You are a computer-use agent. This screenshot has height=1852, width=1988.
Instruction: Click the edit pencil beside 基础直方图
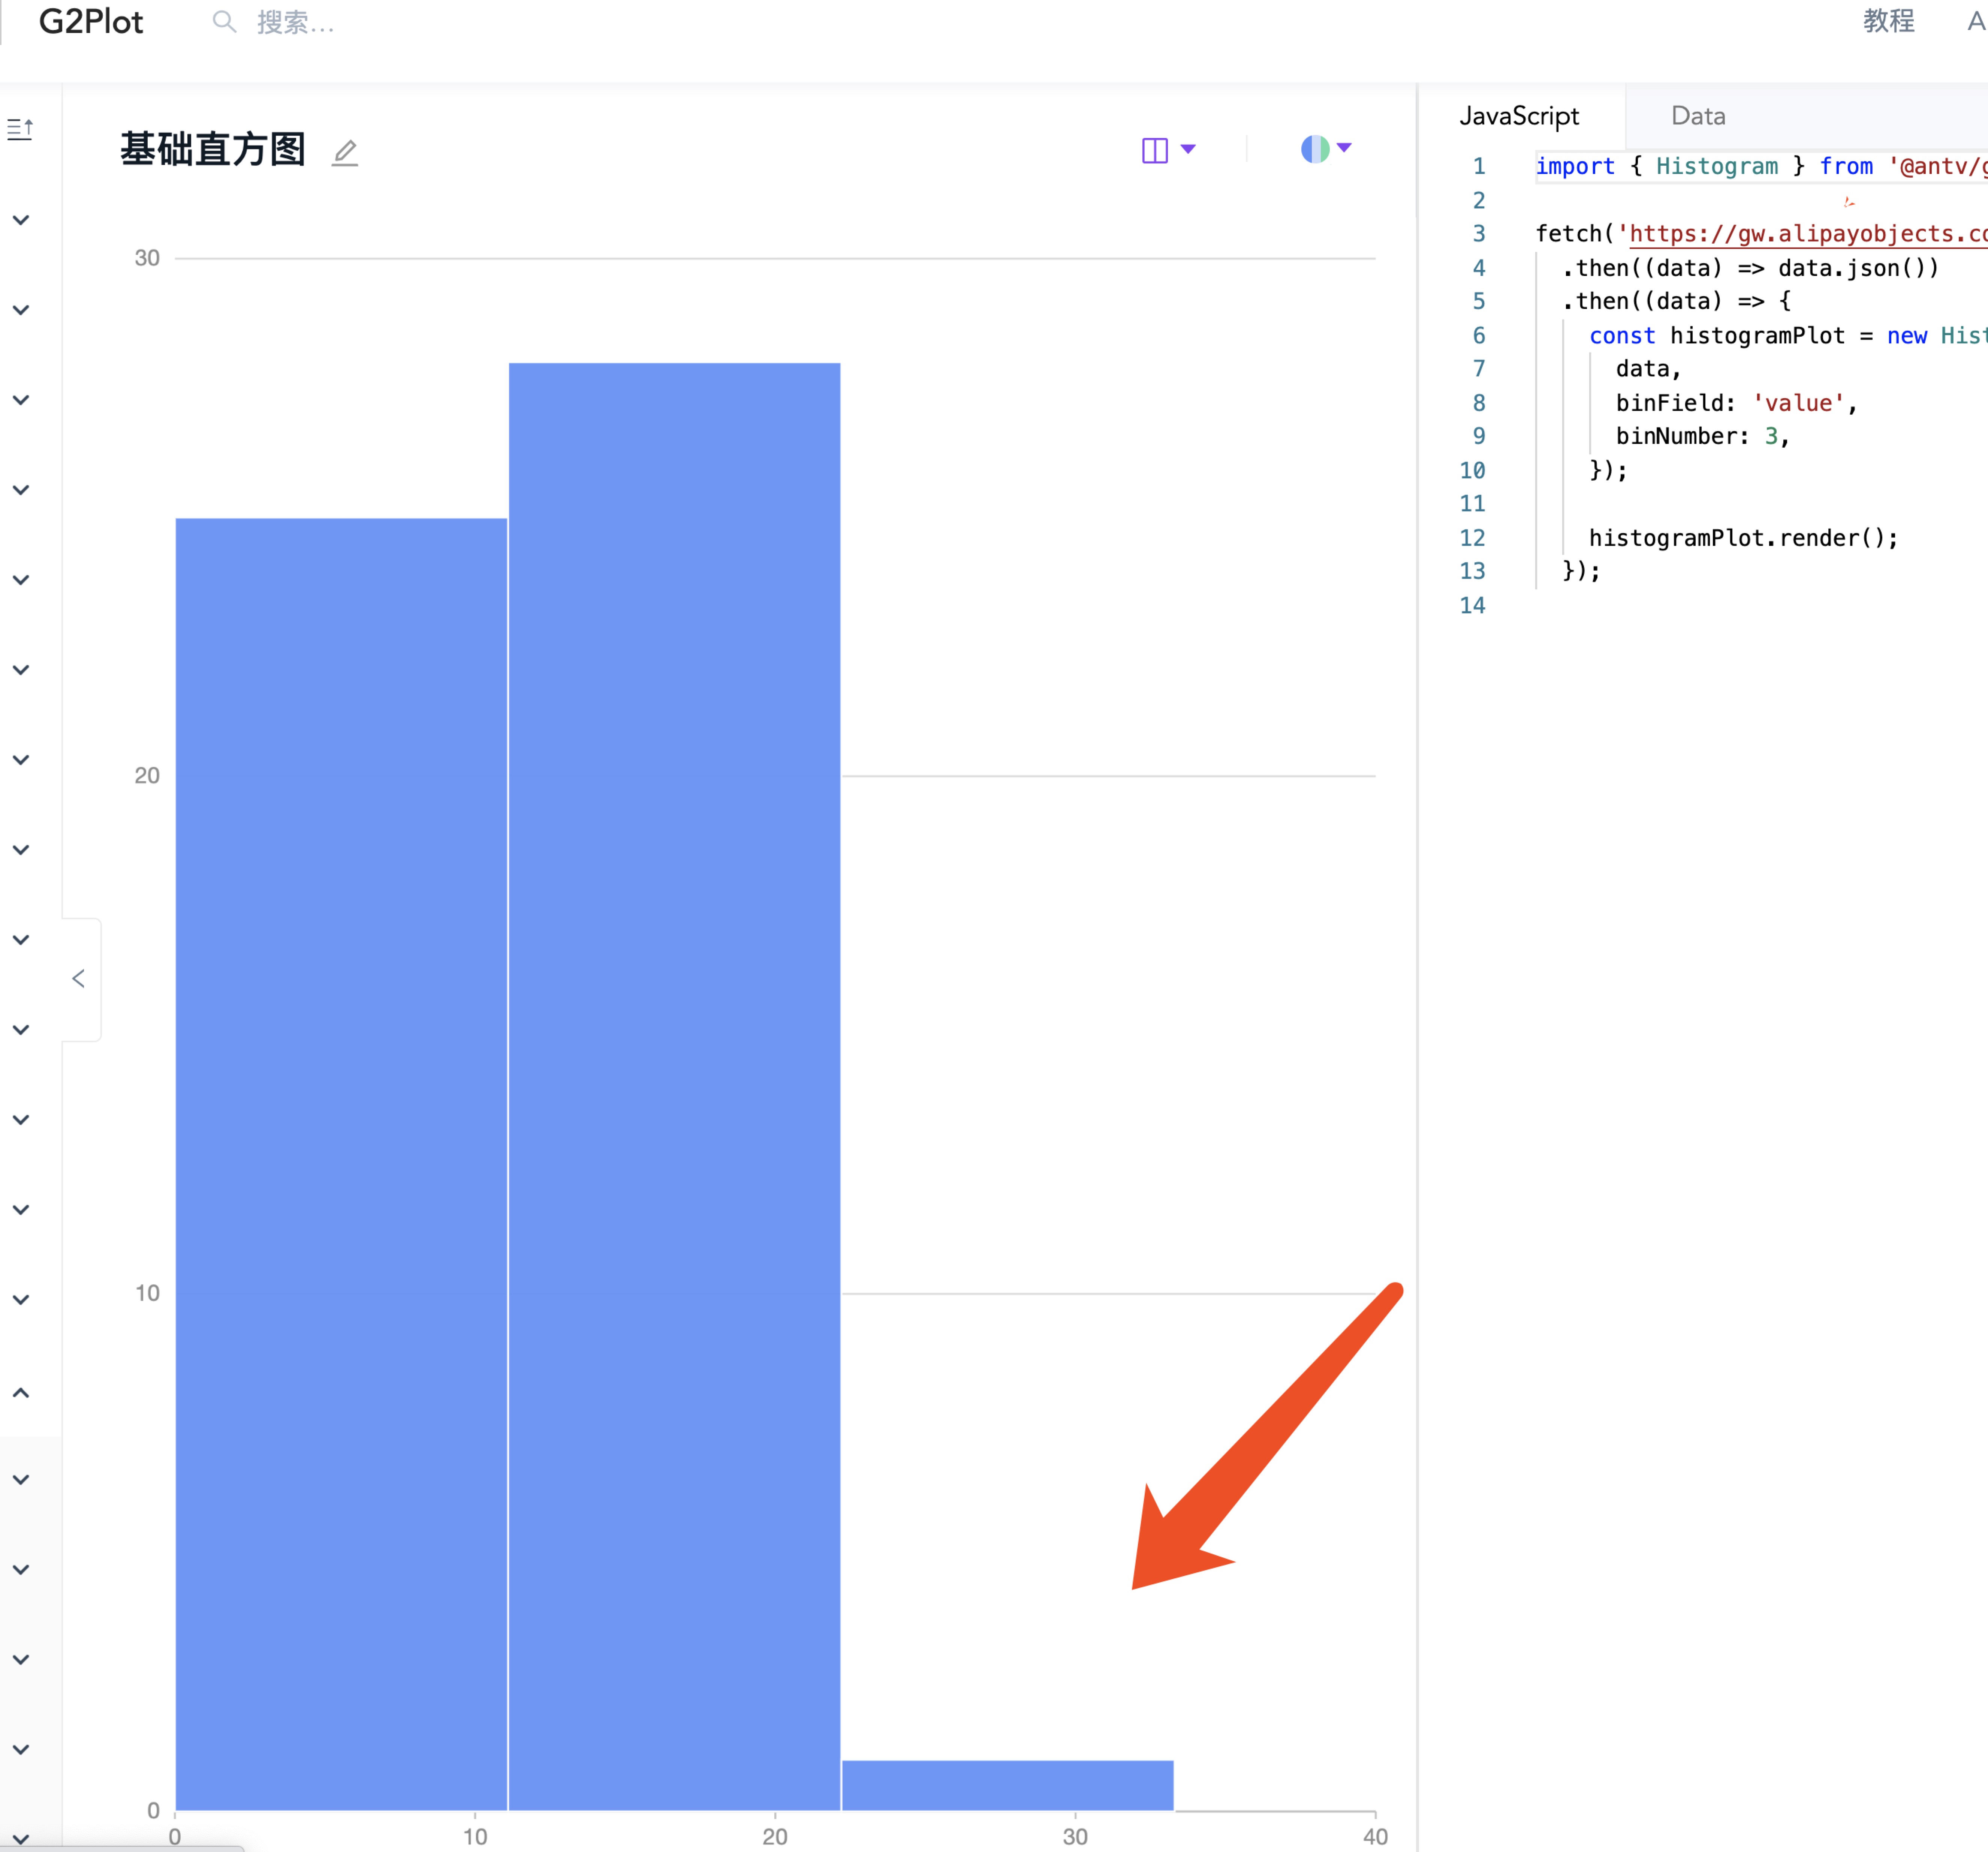coord(345,152)
